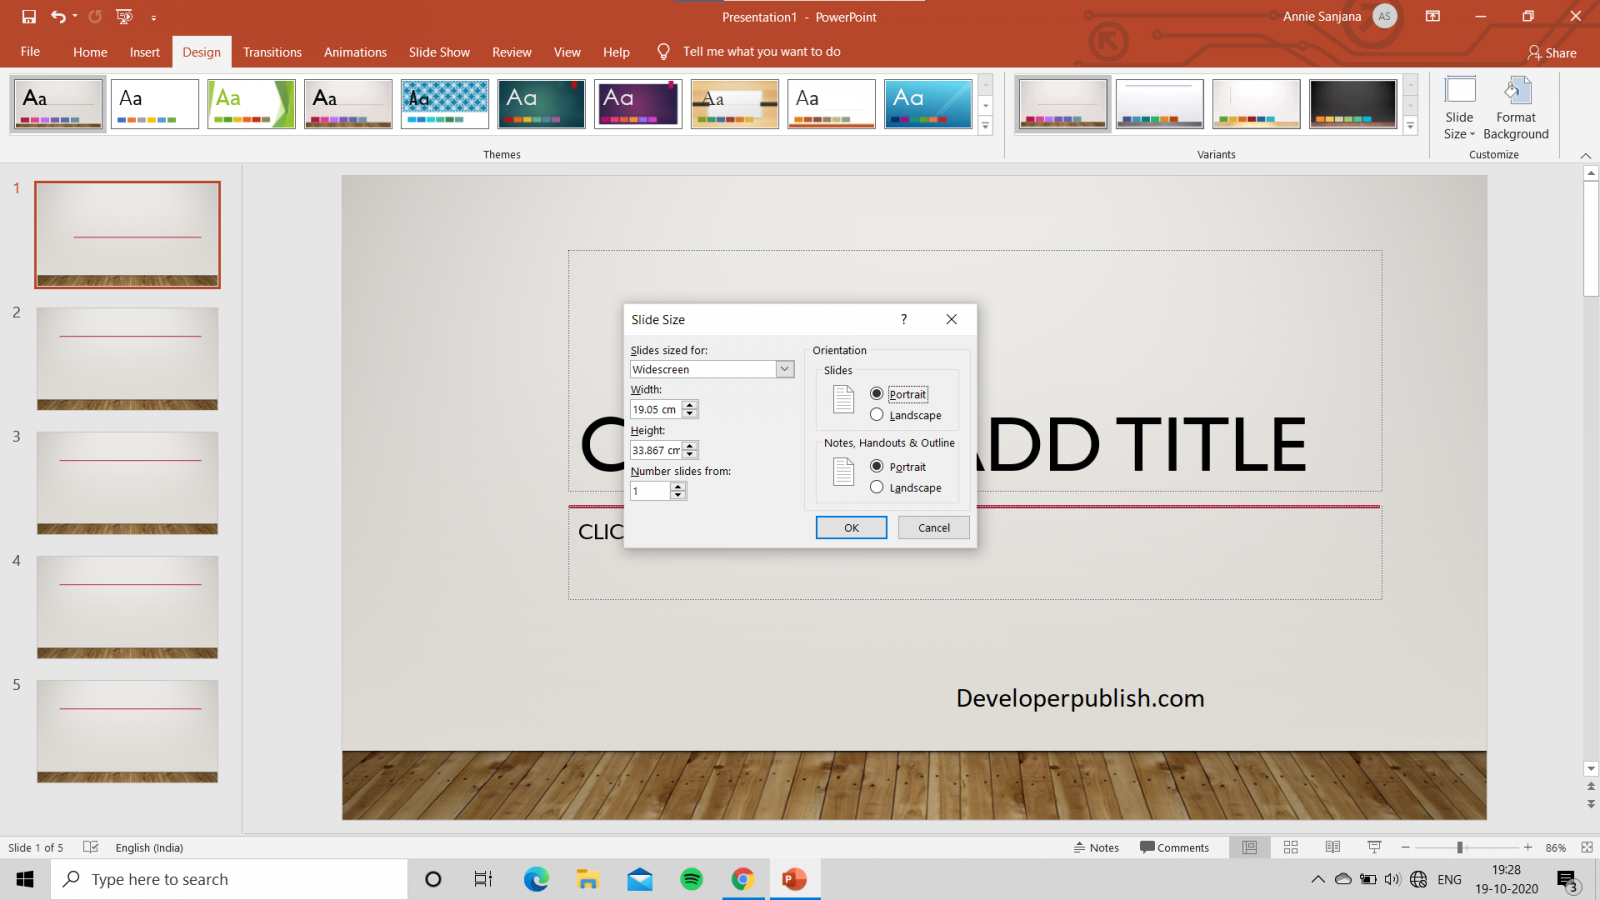Screen dimensions: 1600x900
Task: Expand the Themes gallery
Action: coord(985,125)
